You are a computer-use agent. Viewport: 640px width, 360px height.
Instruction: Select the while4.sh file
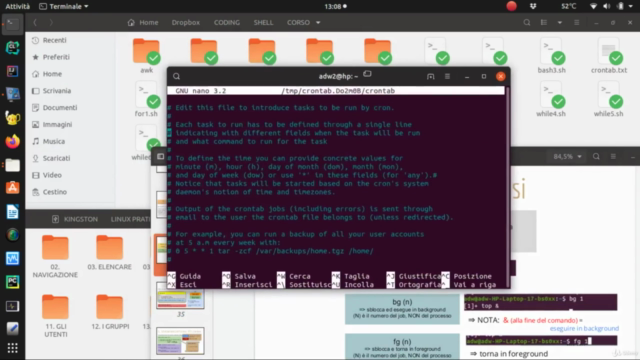tap(551, 99)
